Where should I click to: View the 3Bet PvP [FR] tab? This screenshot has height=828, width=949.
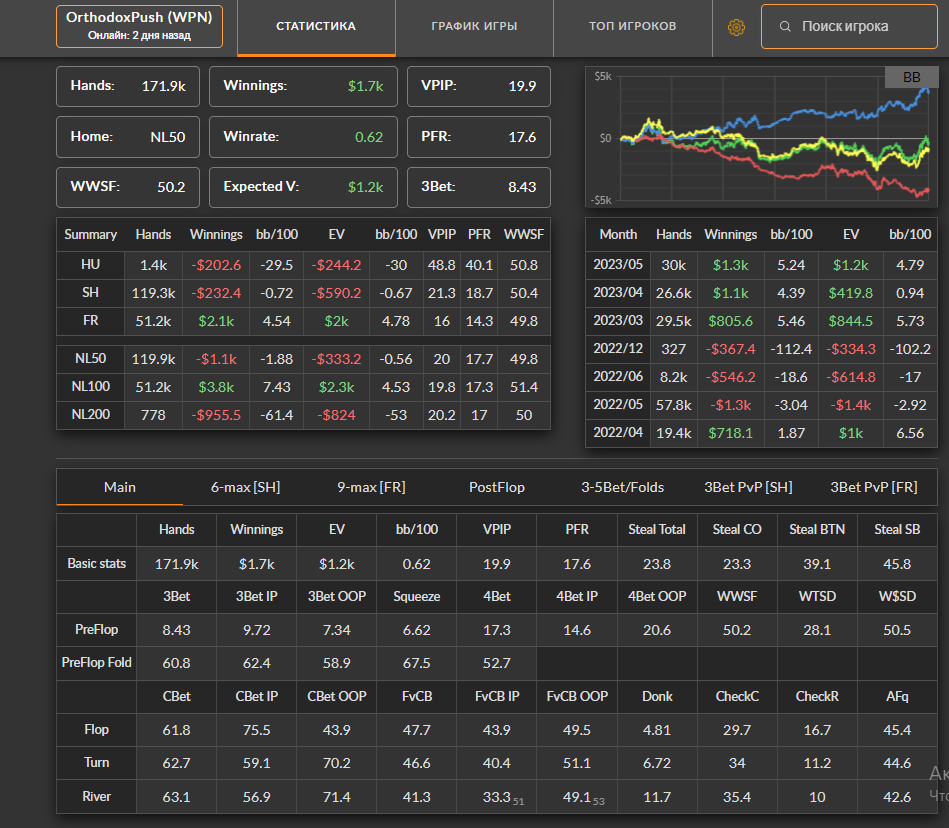coord(873,487)
